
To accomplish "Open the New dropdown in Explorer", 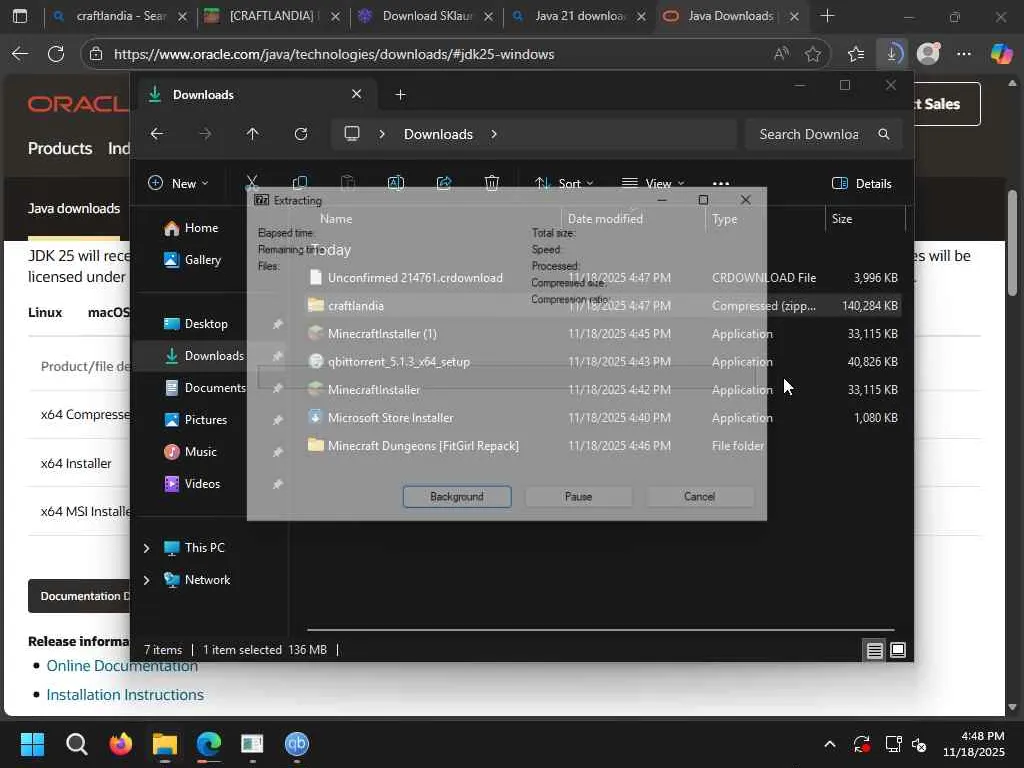I will pos(178,184).
